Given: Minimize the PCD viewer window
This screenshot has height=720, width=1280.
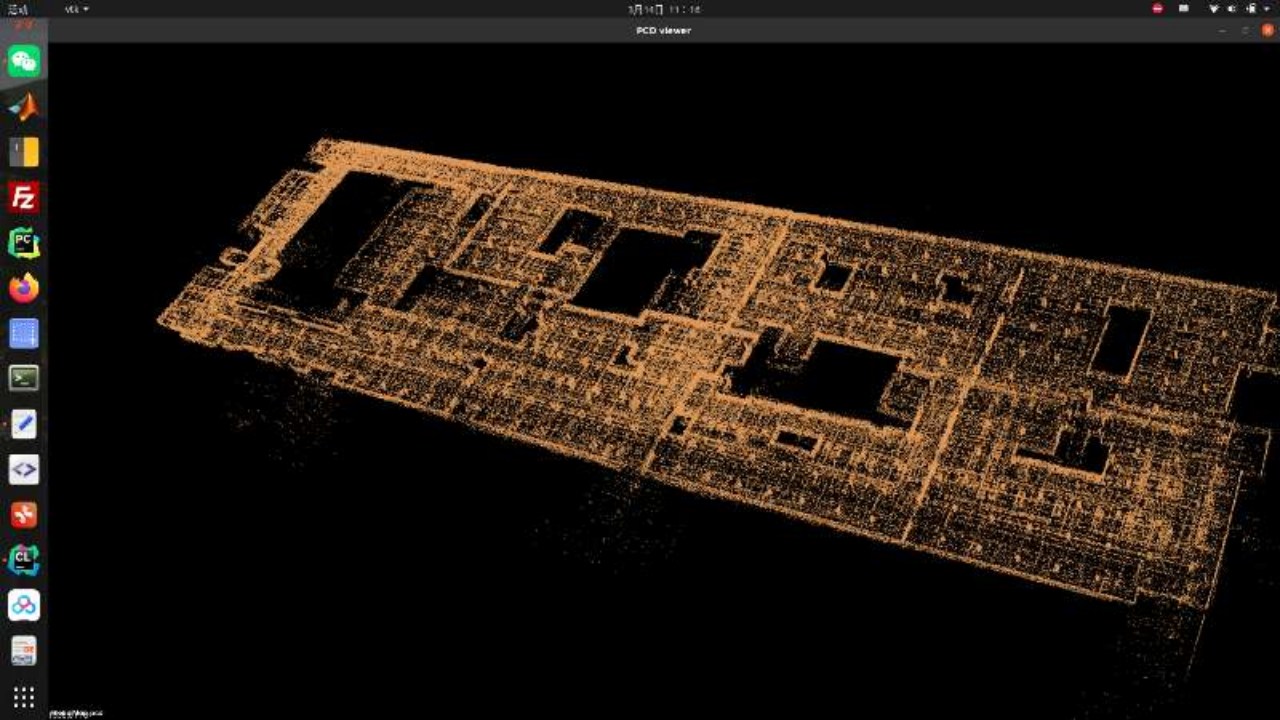Looking at the screenshot, I should pyautogui.click(x=1222, y=30).
